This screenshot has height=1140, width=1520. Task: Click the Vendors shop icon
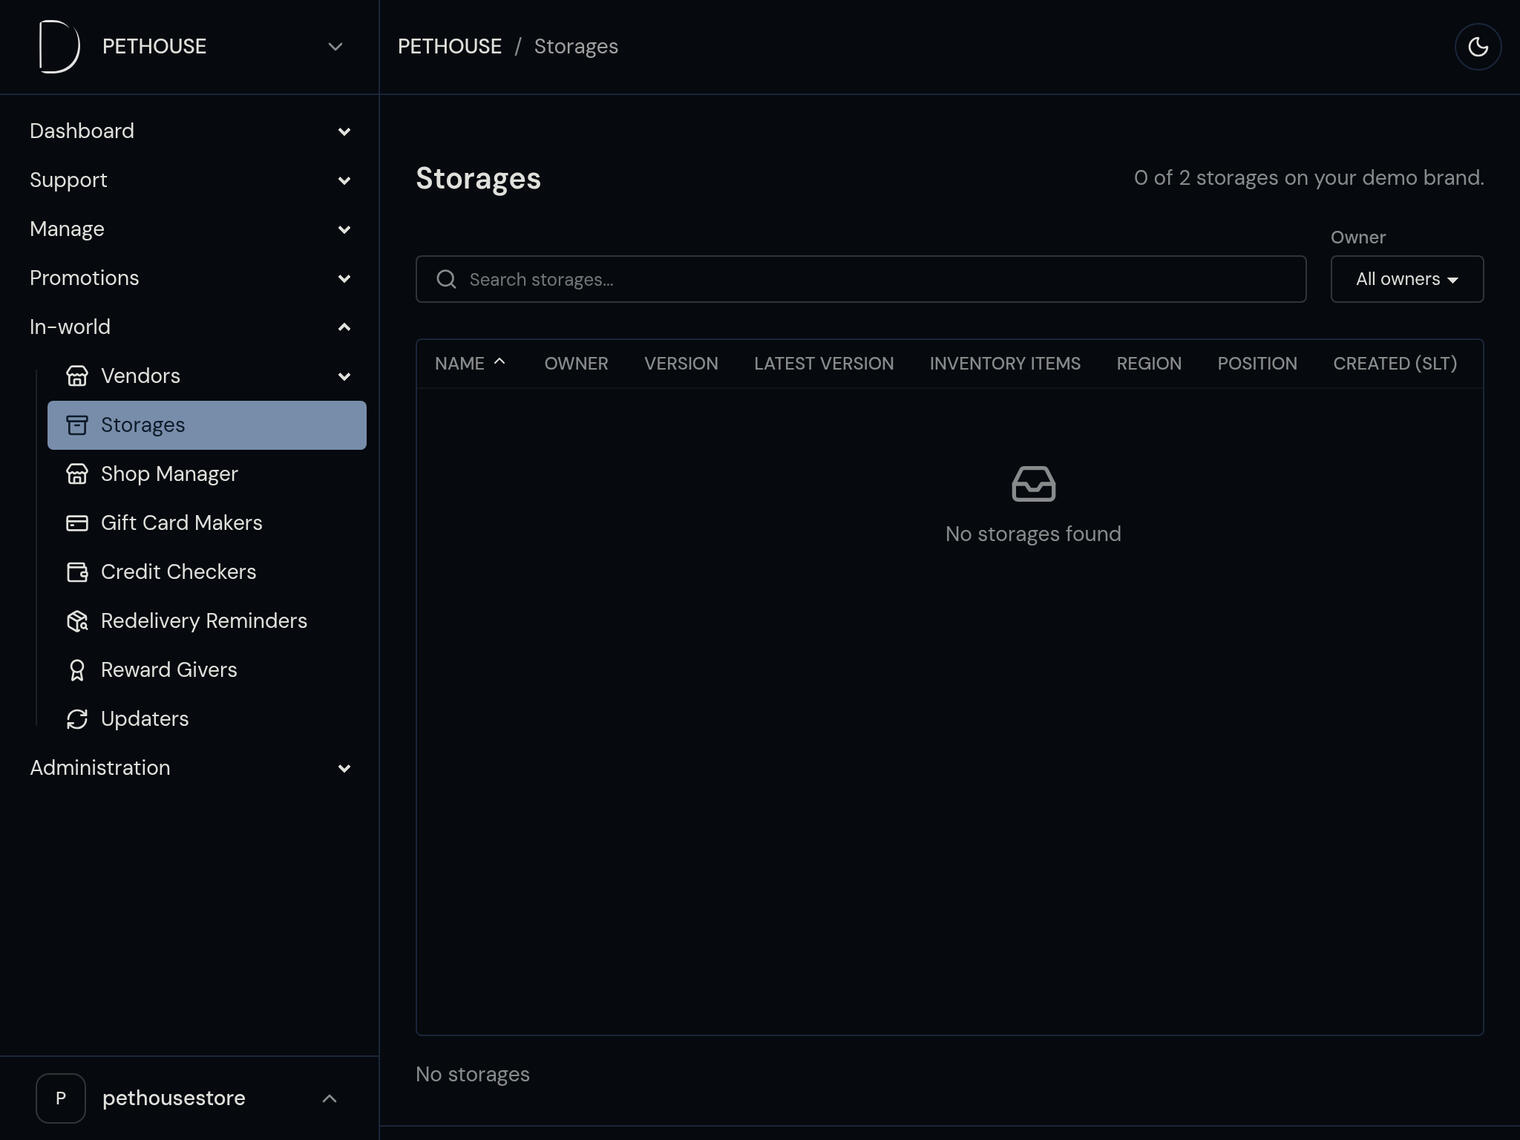pyautogui.click(x=77, y=376)
